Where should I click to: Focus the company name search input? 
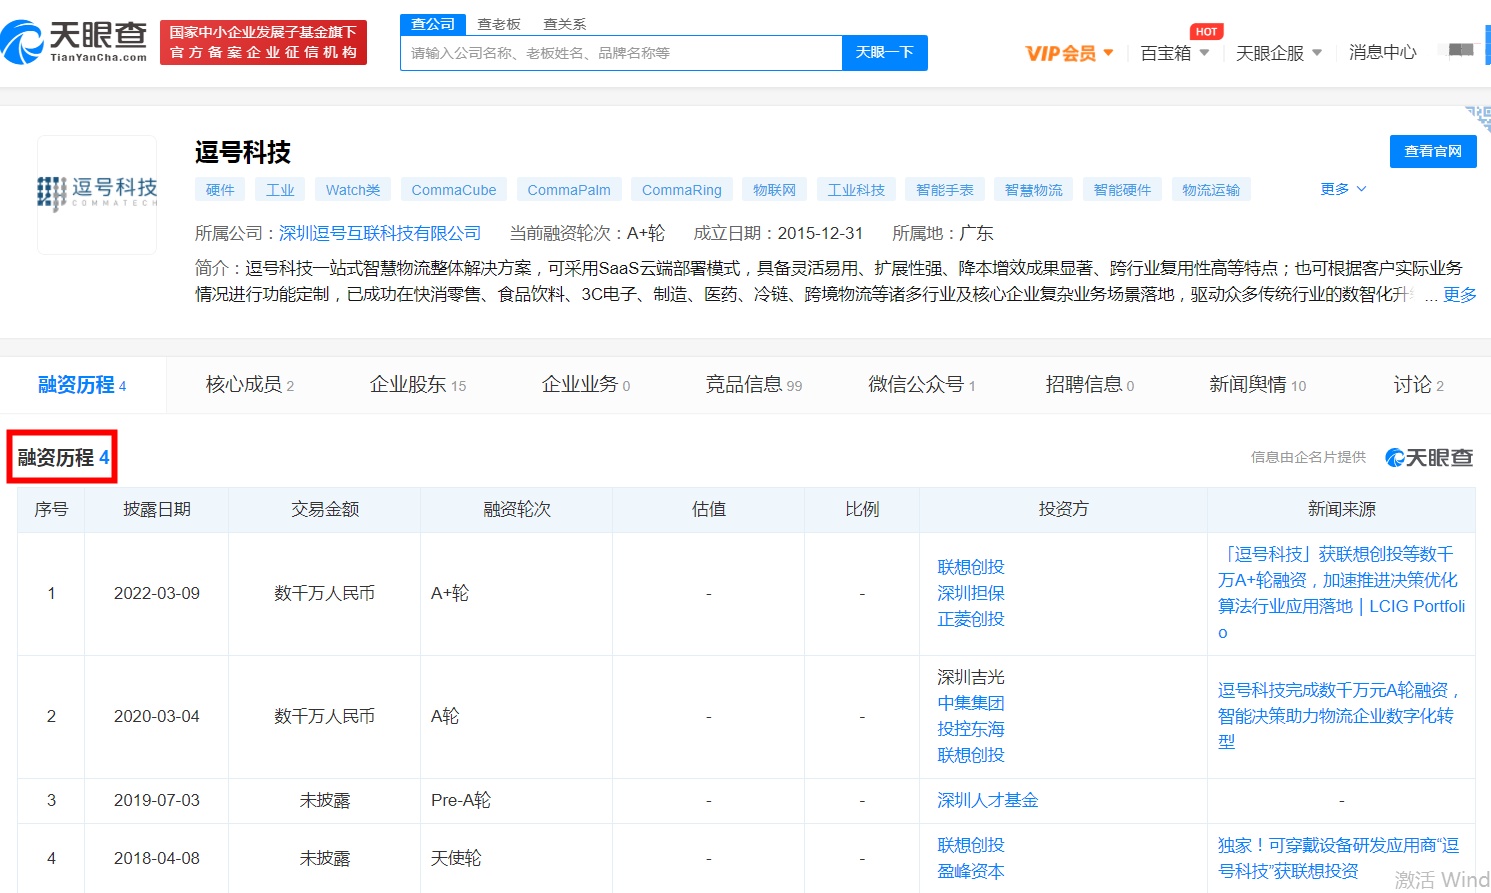pyautogui.click(x=621, y=53)
